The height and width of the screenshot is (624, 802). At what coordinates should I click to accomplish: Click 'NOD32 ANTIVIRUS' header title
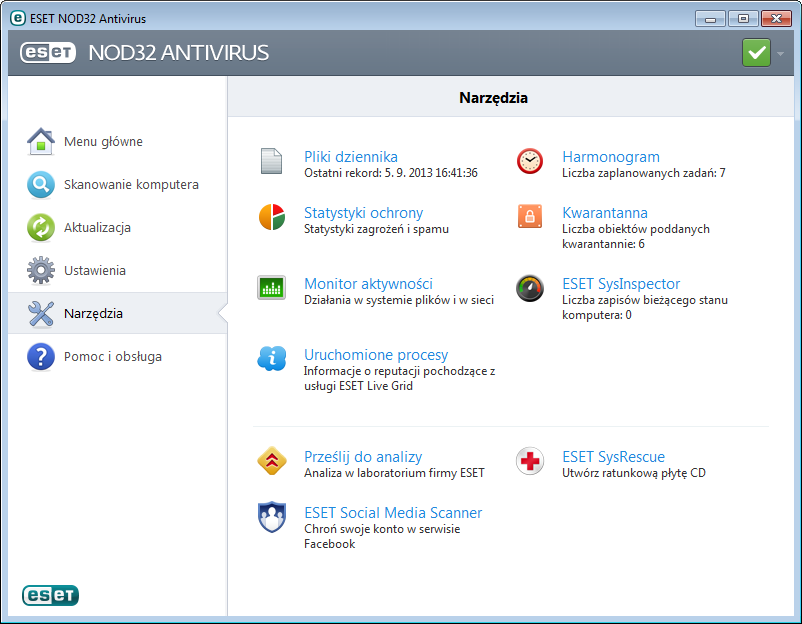point(179,52)
